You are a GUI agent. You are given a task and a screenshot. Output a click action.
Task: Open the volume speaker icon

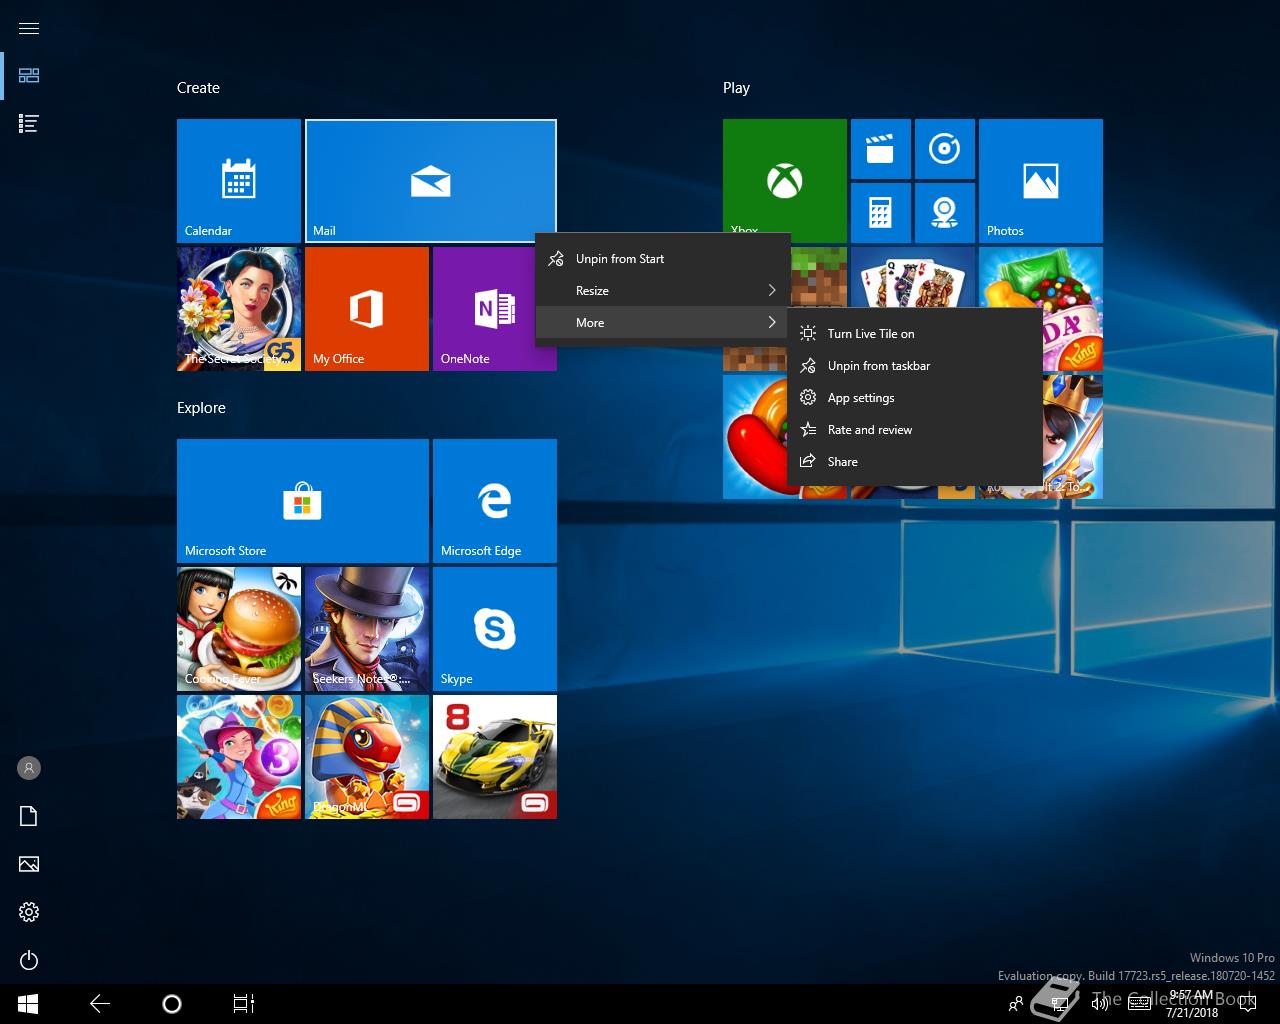click(x=1100, y=1004)
